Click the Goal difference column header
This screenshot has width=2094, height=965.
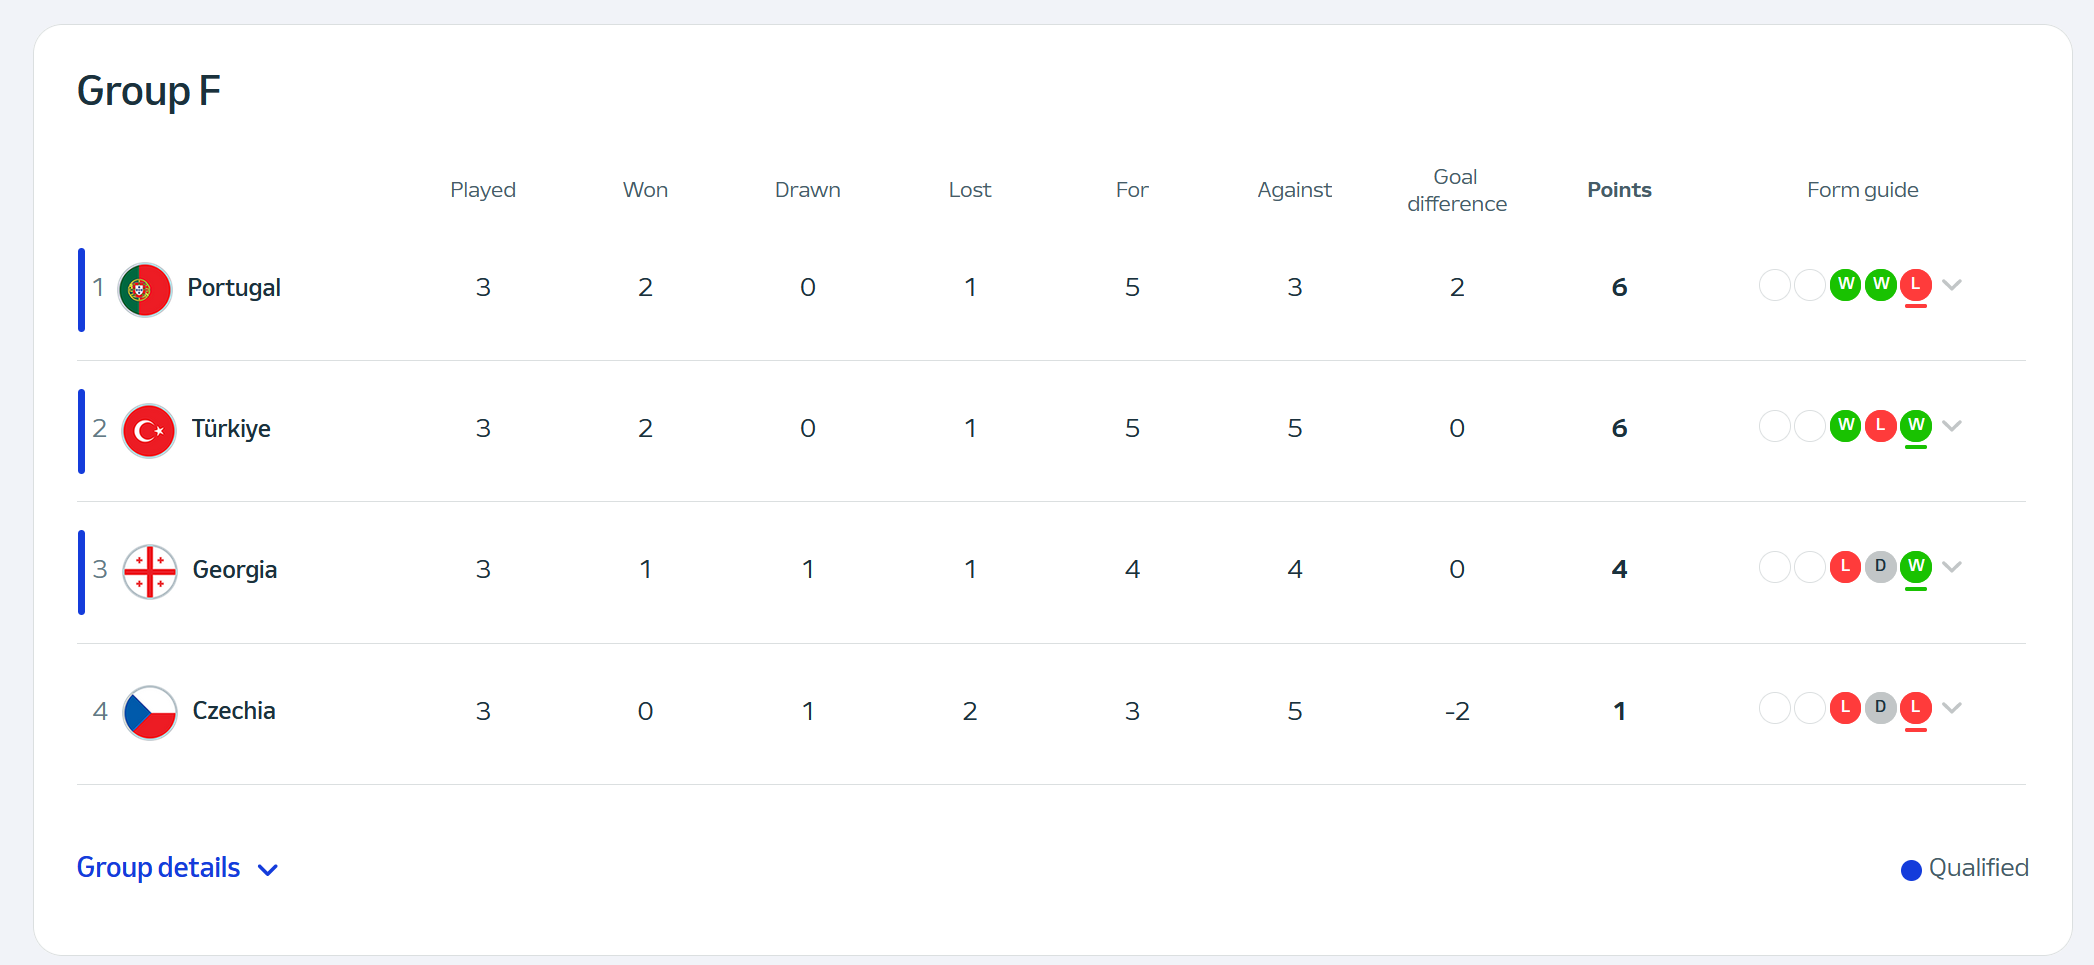coord(1456,190)
